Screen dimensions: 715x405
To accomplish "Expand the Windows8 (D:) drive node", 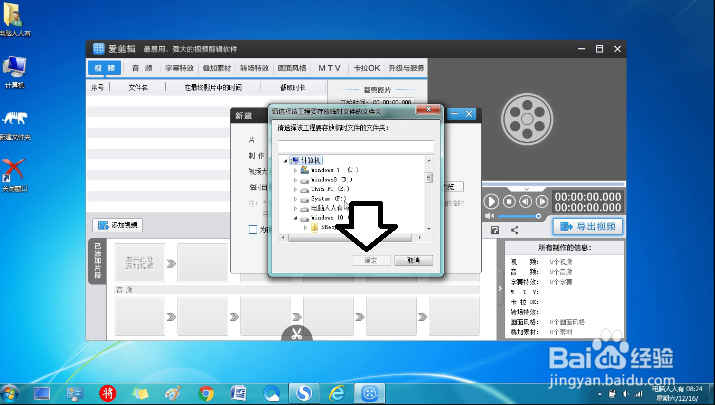I will pos(295,180).
